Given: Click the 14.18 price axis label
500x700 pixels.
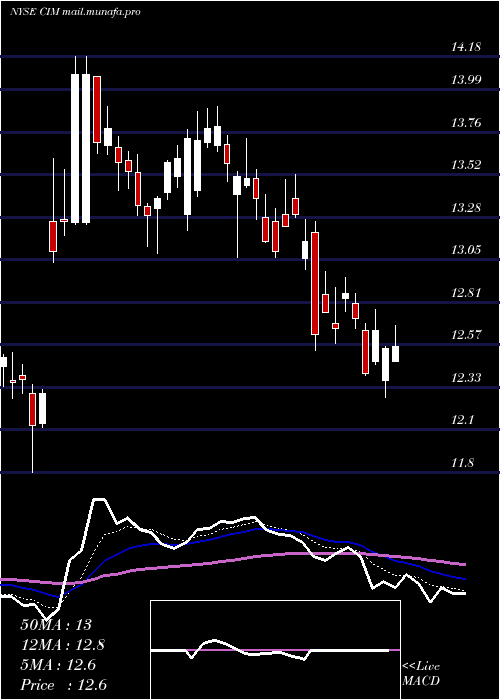Looking at the screenshot, I should coord(466,46).
